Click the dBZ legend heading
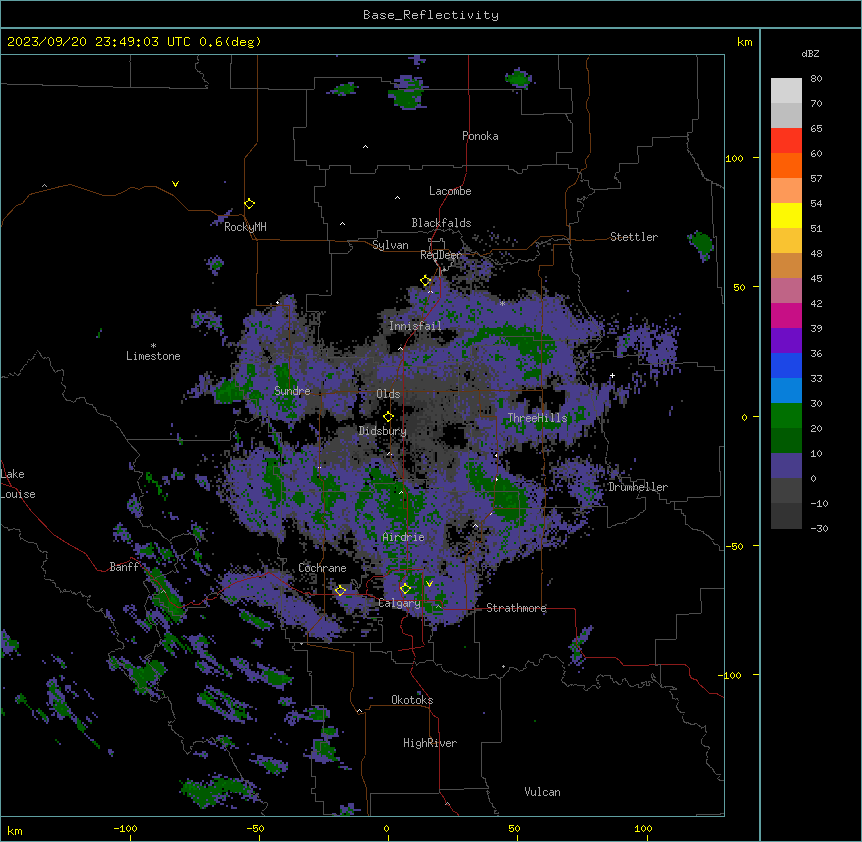Viewport: 862px width, 842px height. point(810,54)
